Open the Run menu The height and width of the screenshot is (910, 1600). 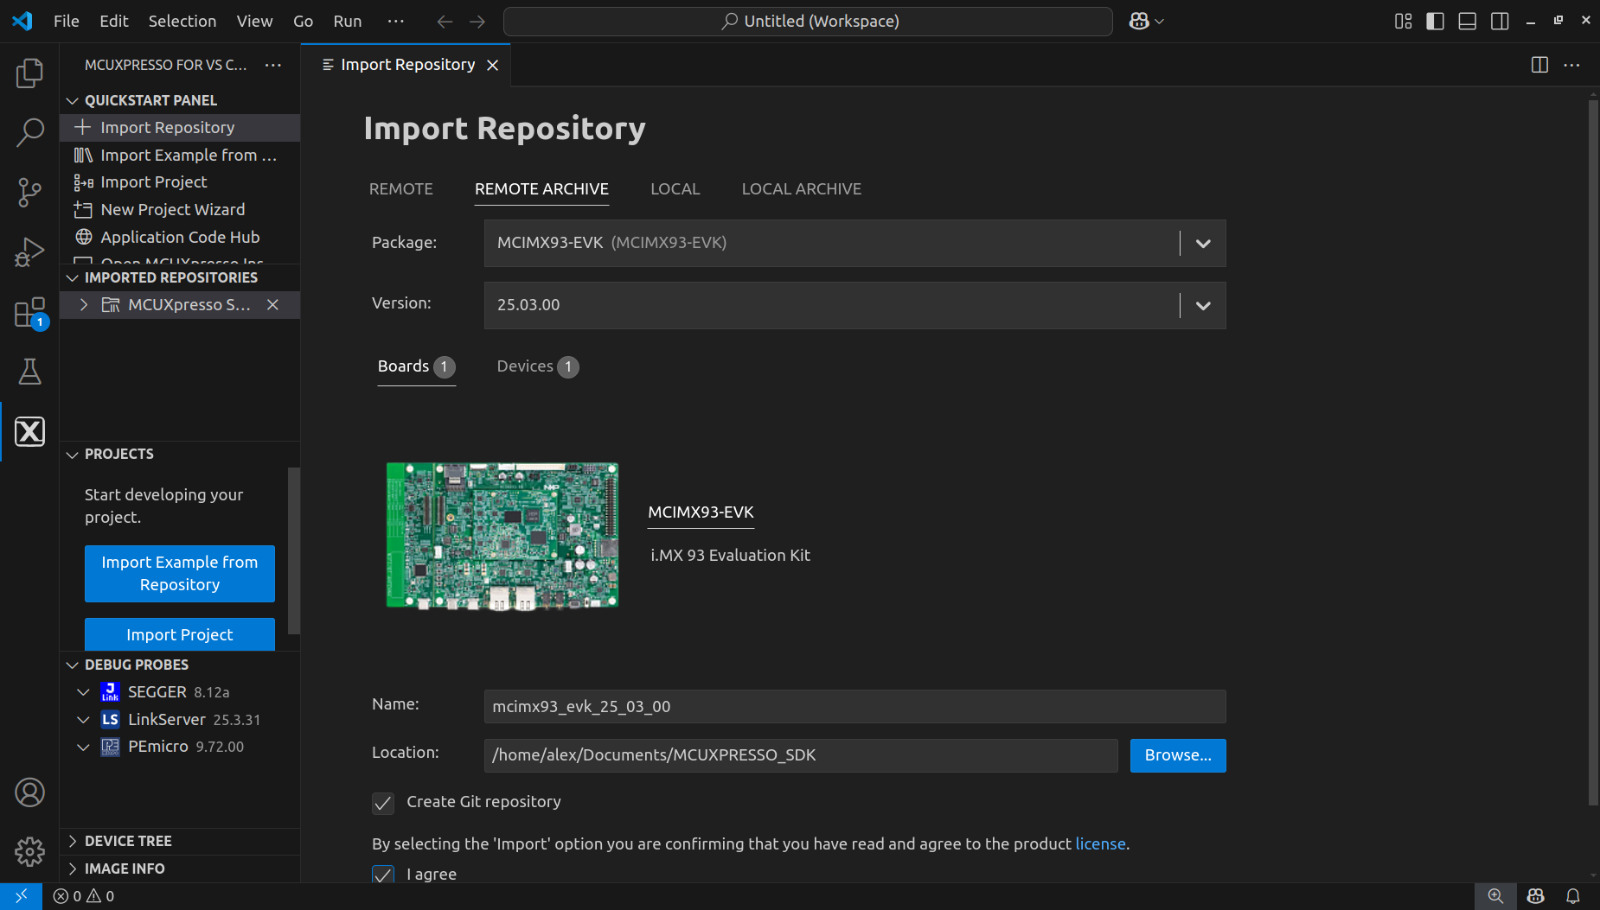point(347,20)
